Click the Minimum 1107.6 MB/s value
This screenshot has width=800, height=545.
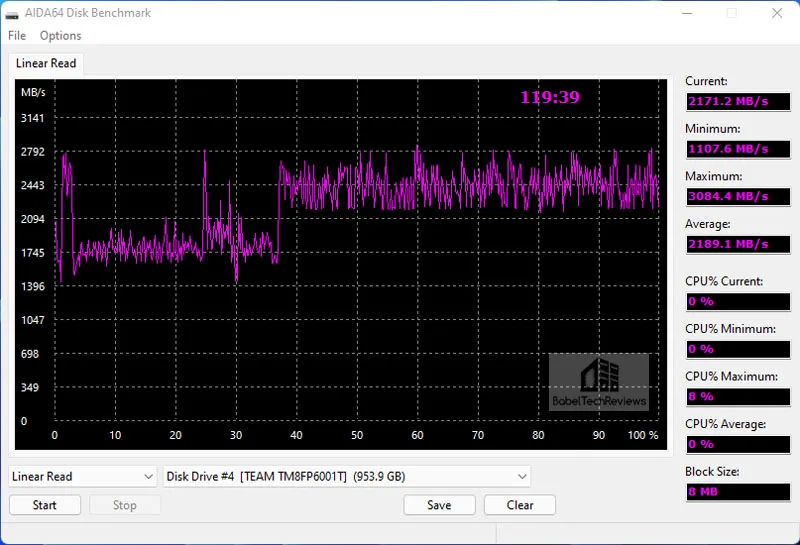pyautogui.click(x=738, y=149)
